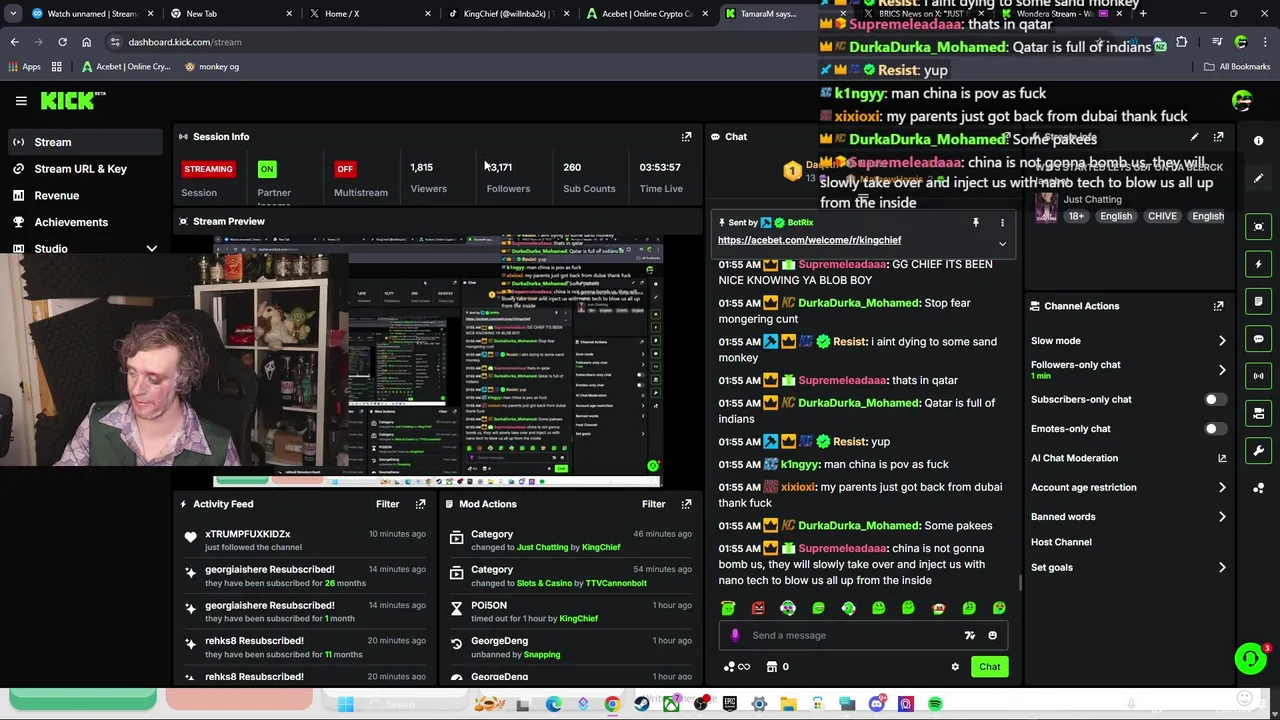Open the acebet.com pinned link
Viewport: 1280px width, 720px height.
coord(809,240)
